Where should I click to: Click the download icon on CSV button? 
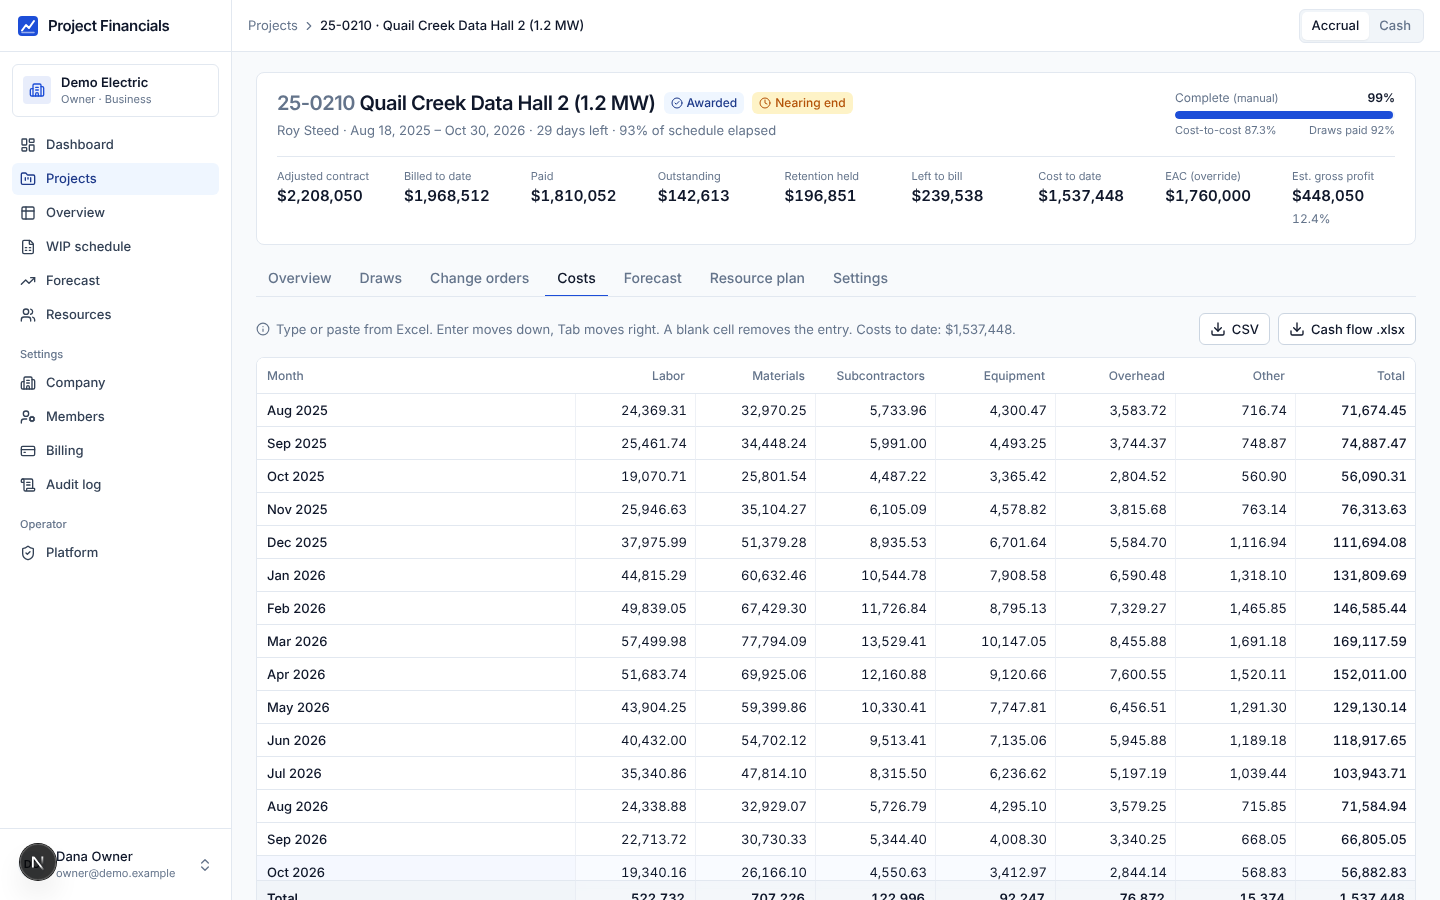click(1218, 329)
